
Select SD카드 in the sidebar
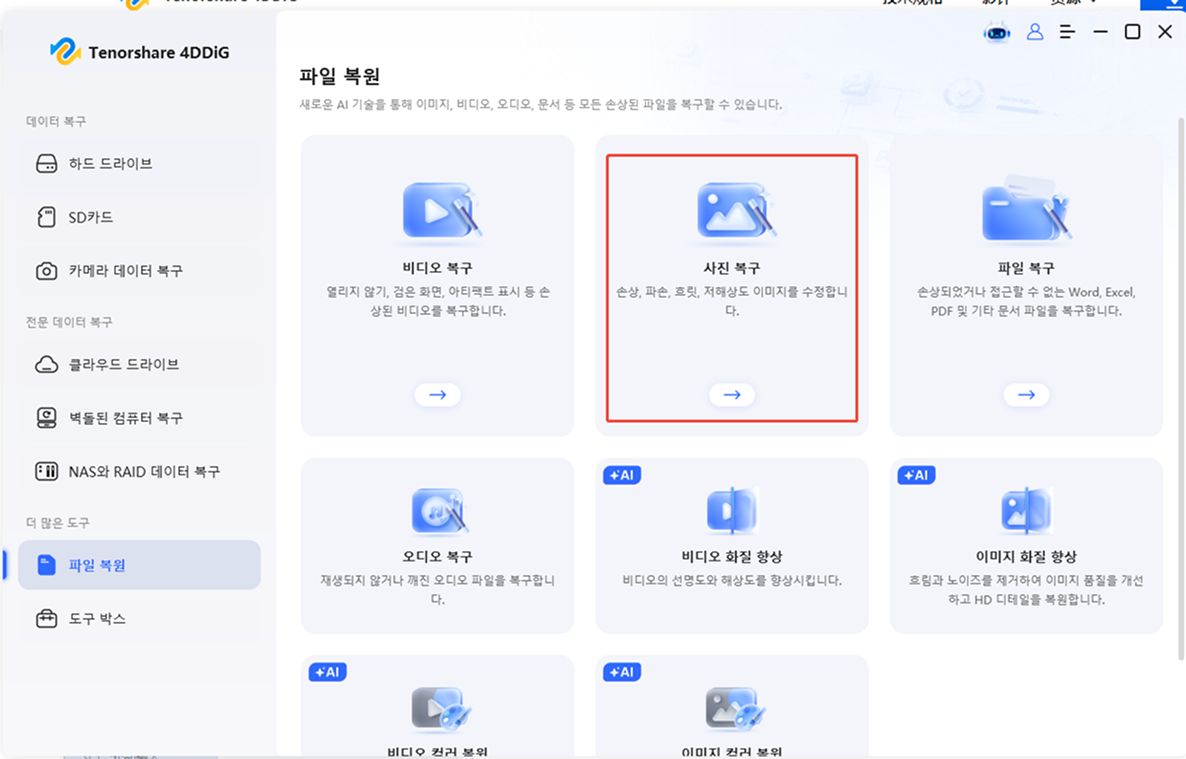(139, 217)
